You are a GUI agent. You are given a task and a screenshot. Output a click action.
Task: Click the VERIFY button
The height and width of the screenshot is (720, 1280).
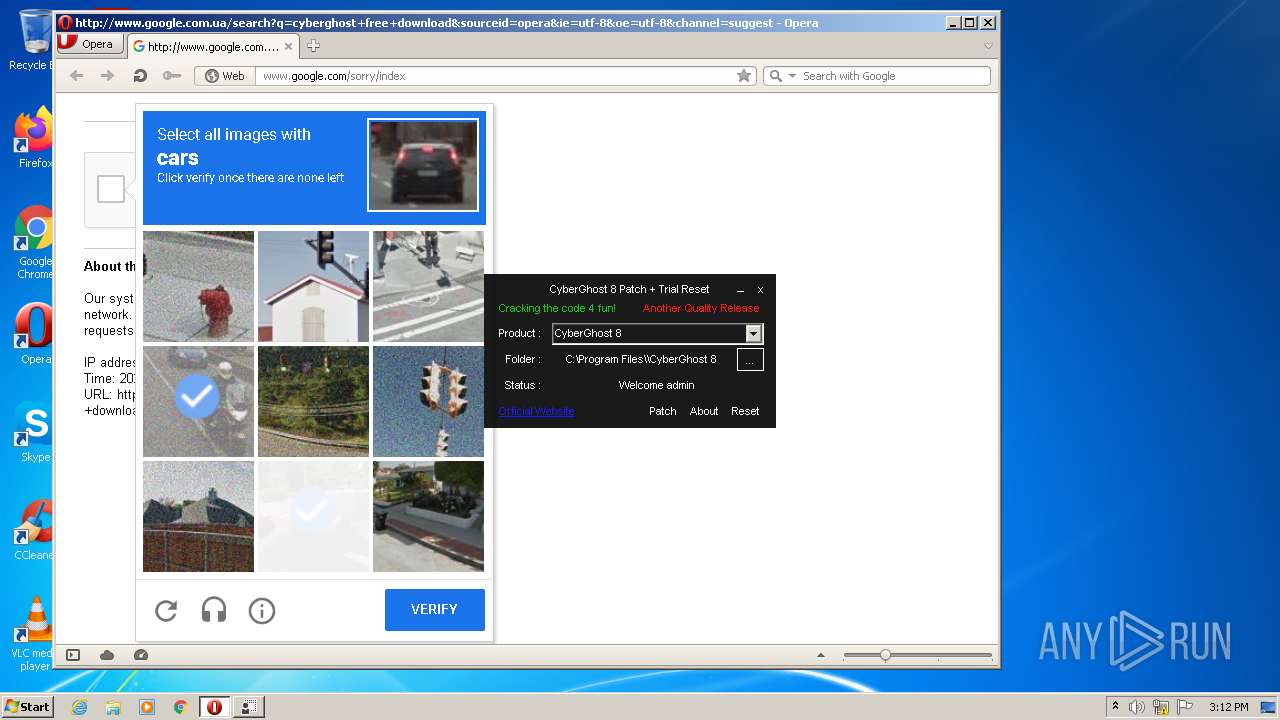435,609
